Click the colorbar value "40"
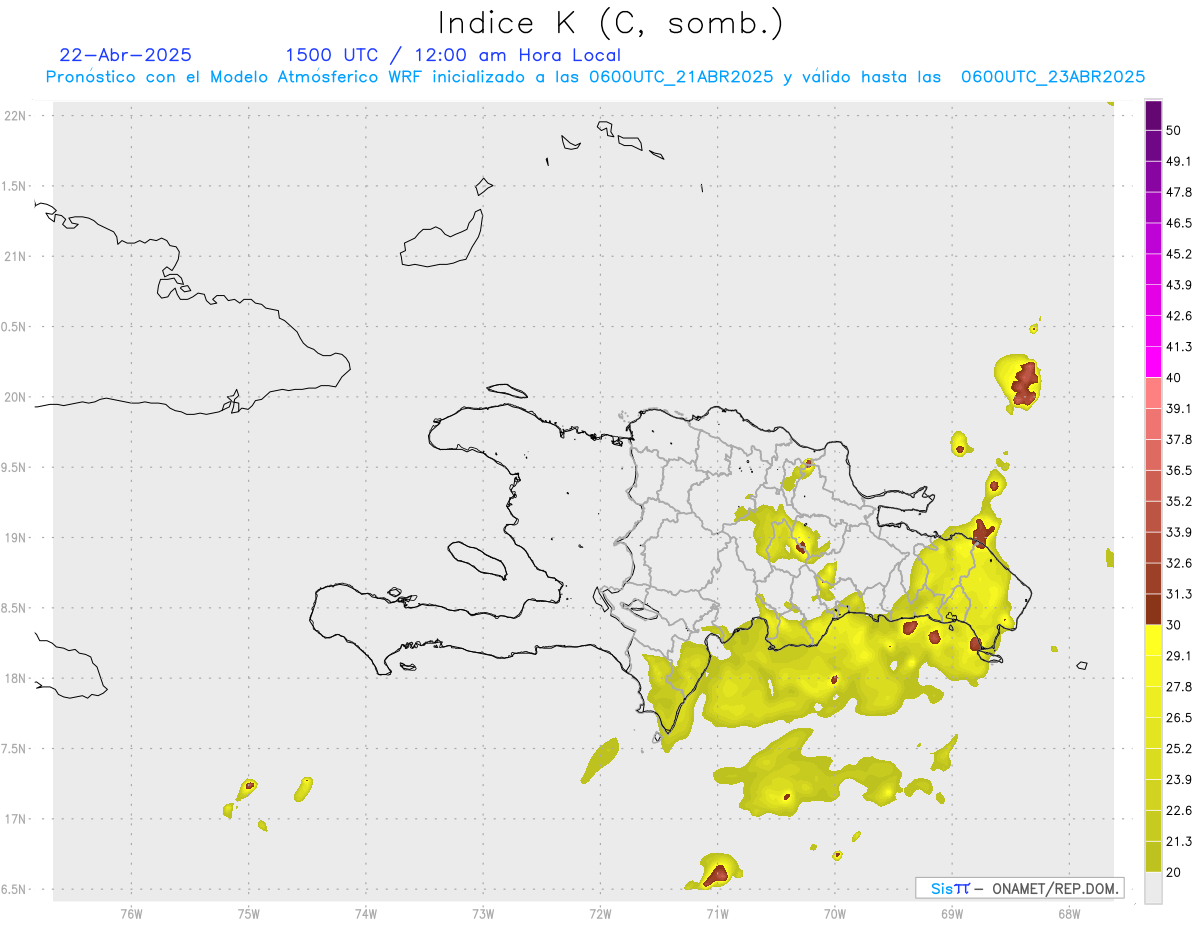This screenshot has height=927, width=1200. [x=1174, y=378]
